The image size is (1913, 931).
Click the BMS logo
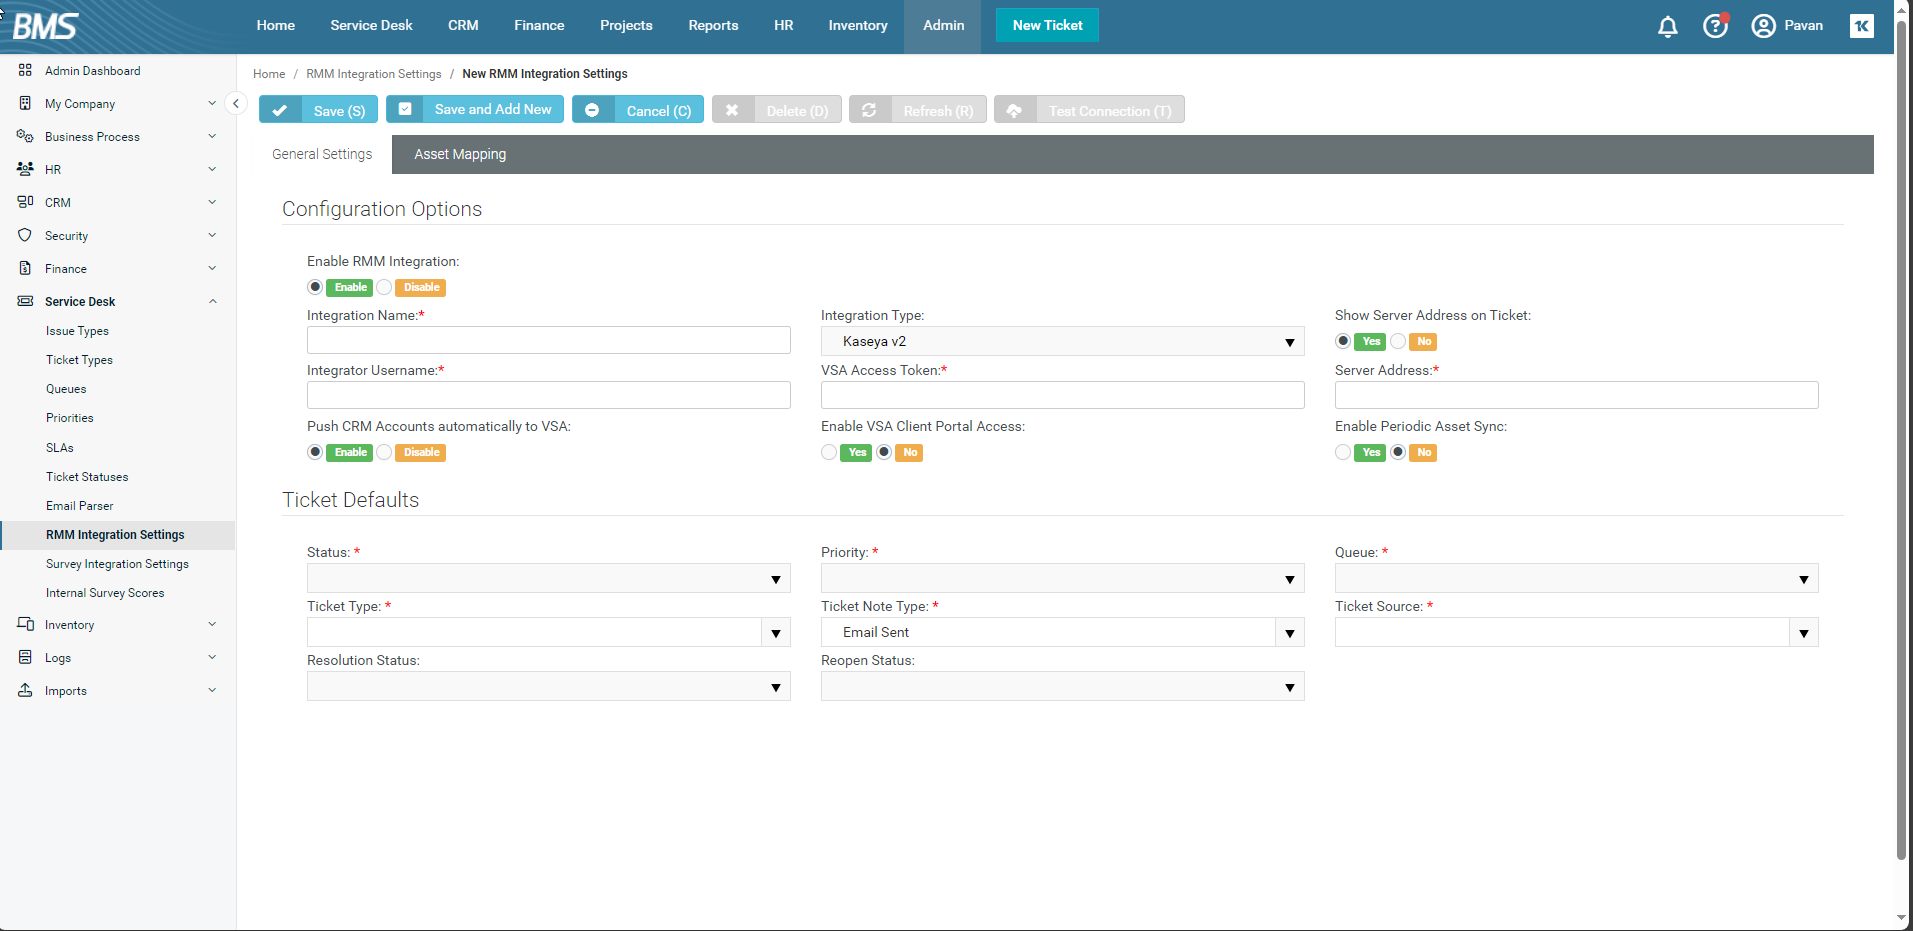[x=45, y=26]
